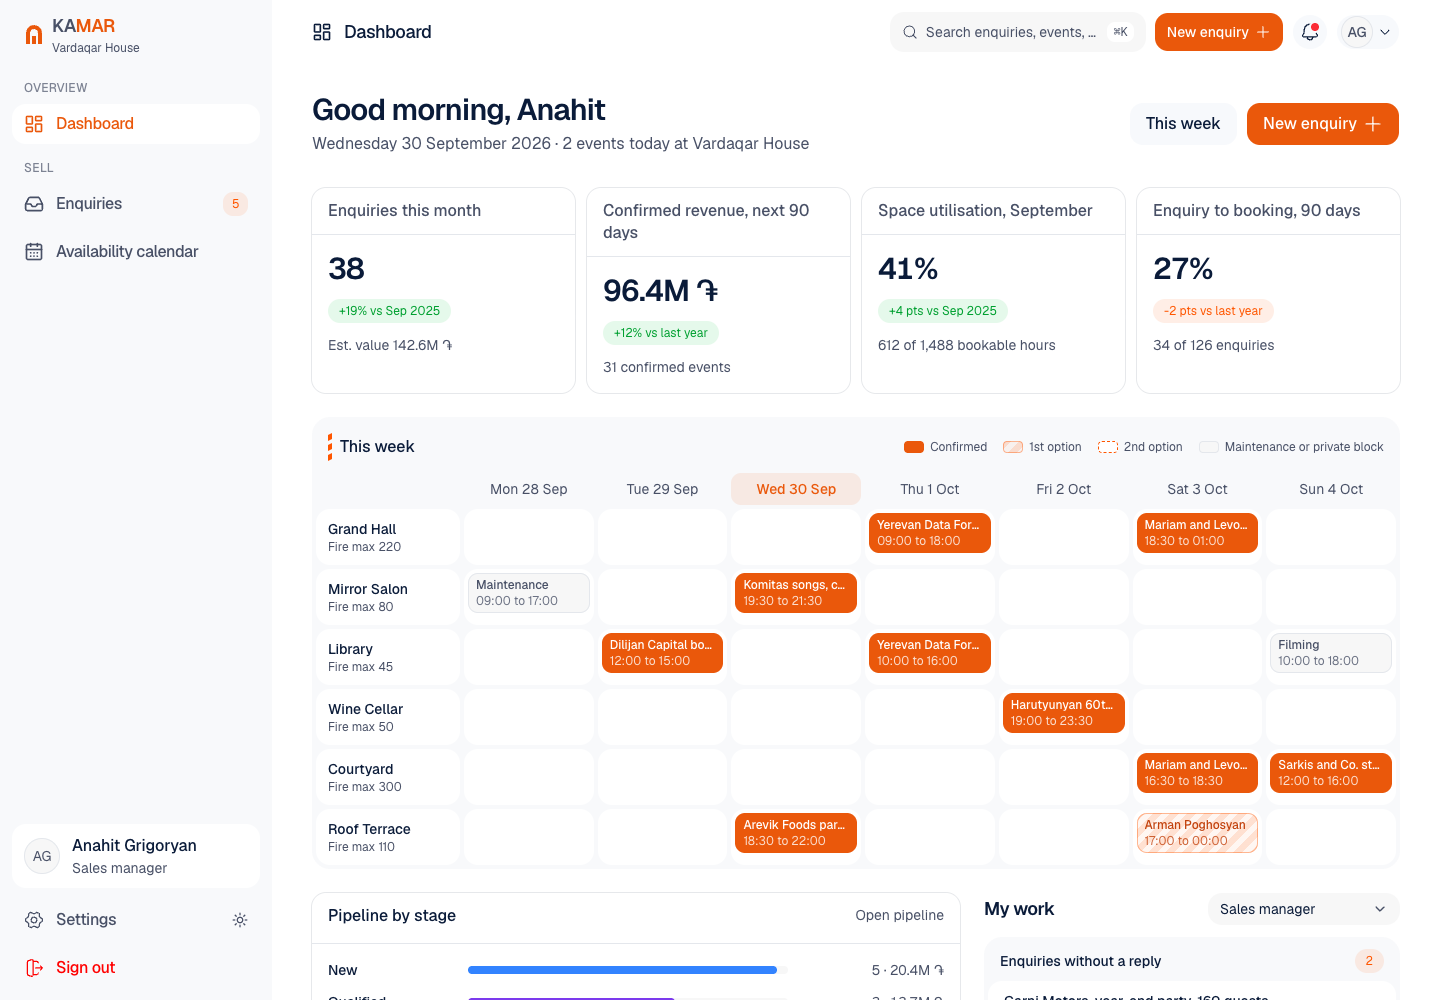Image resolution: width=1440 pixels, height=1000 pixels.
Task: Open the Anahit Grigoryan profile card
Action: tap(136, 856)
